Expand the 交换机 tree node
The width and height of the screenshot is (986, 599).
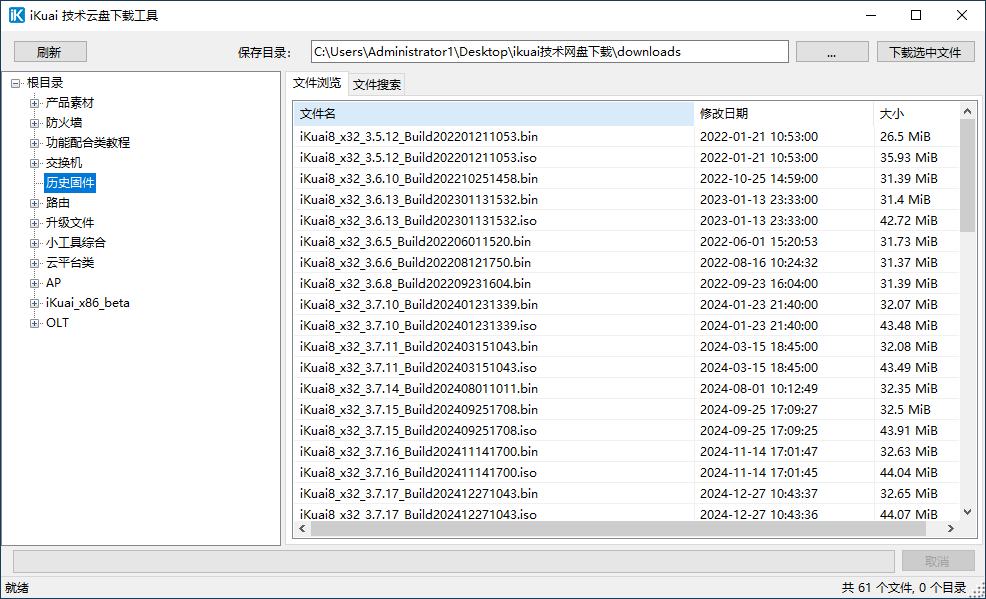click(x=35, y=163)
